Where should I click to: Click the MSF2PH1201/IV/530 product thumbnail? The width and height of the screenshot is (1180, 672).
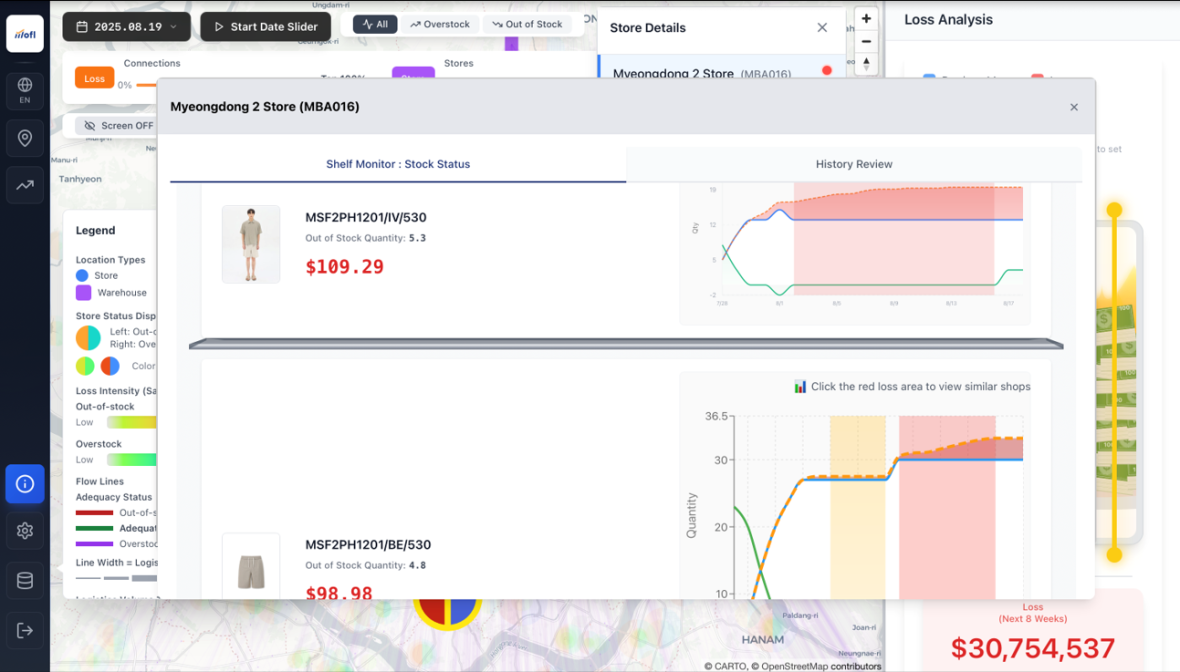point(251,244)
